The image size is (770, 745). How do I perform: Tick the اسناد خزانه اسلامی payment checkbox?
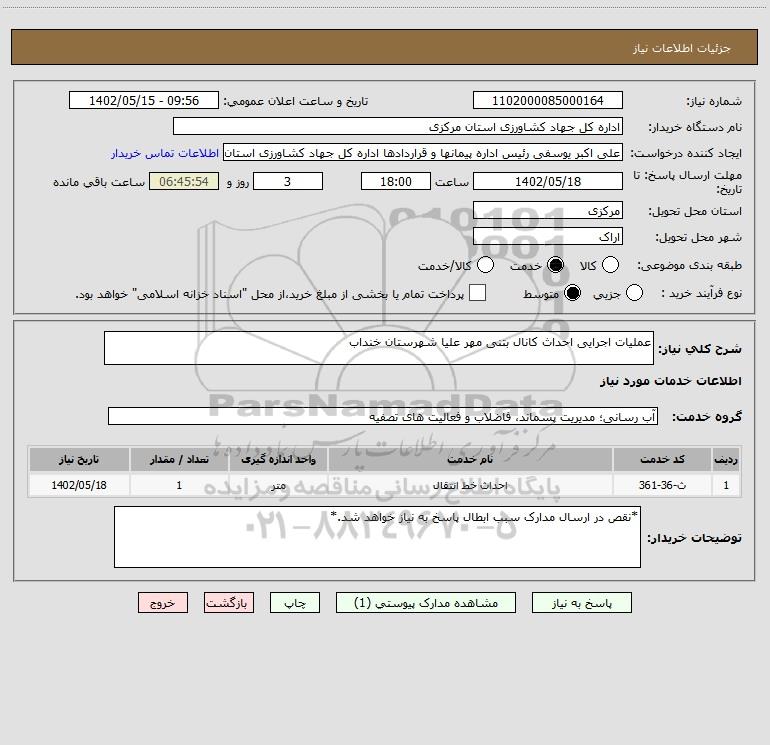point(477,293)
